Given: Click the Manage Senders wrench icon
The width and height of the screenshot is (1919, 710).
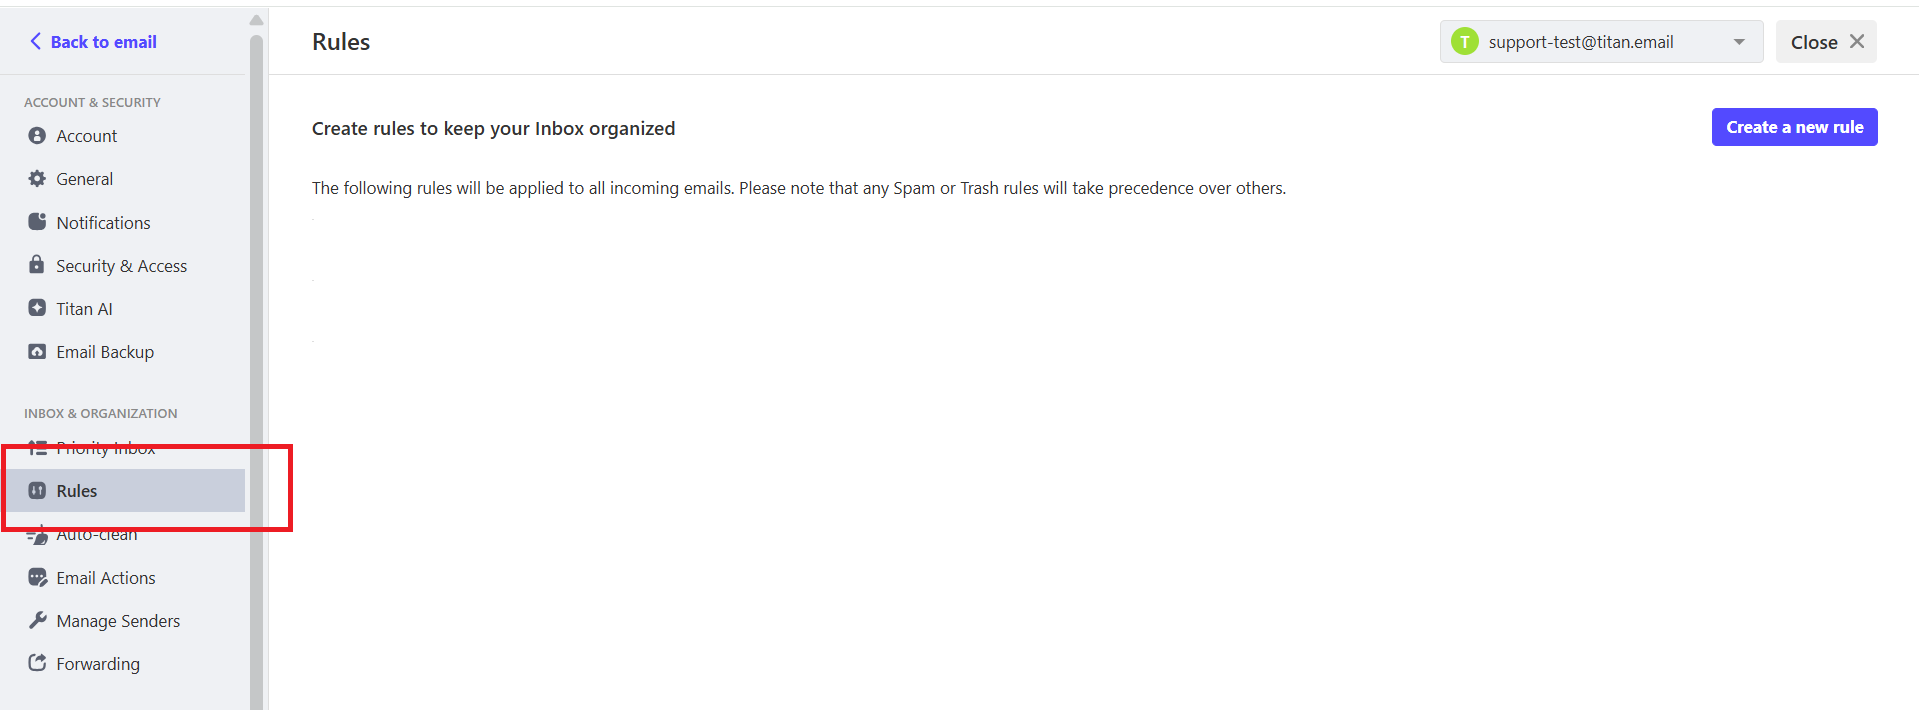Looking at the screenshot, I should (x=37, y=621).
